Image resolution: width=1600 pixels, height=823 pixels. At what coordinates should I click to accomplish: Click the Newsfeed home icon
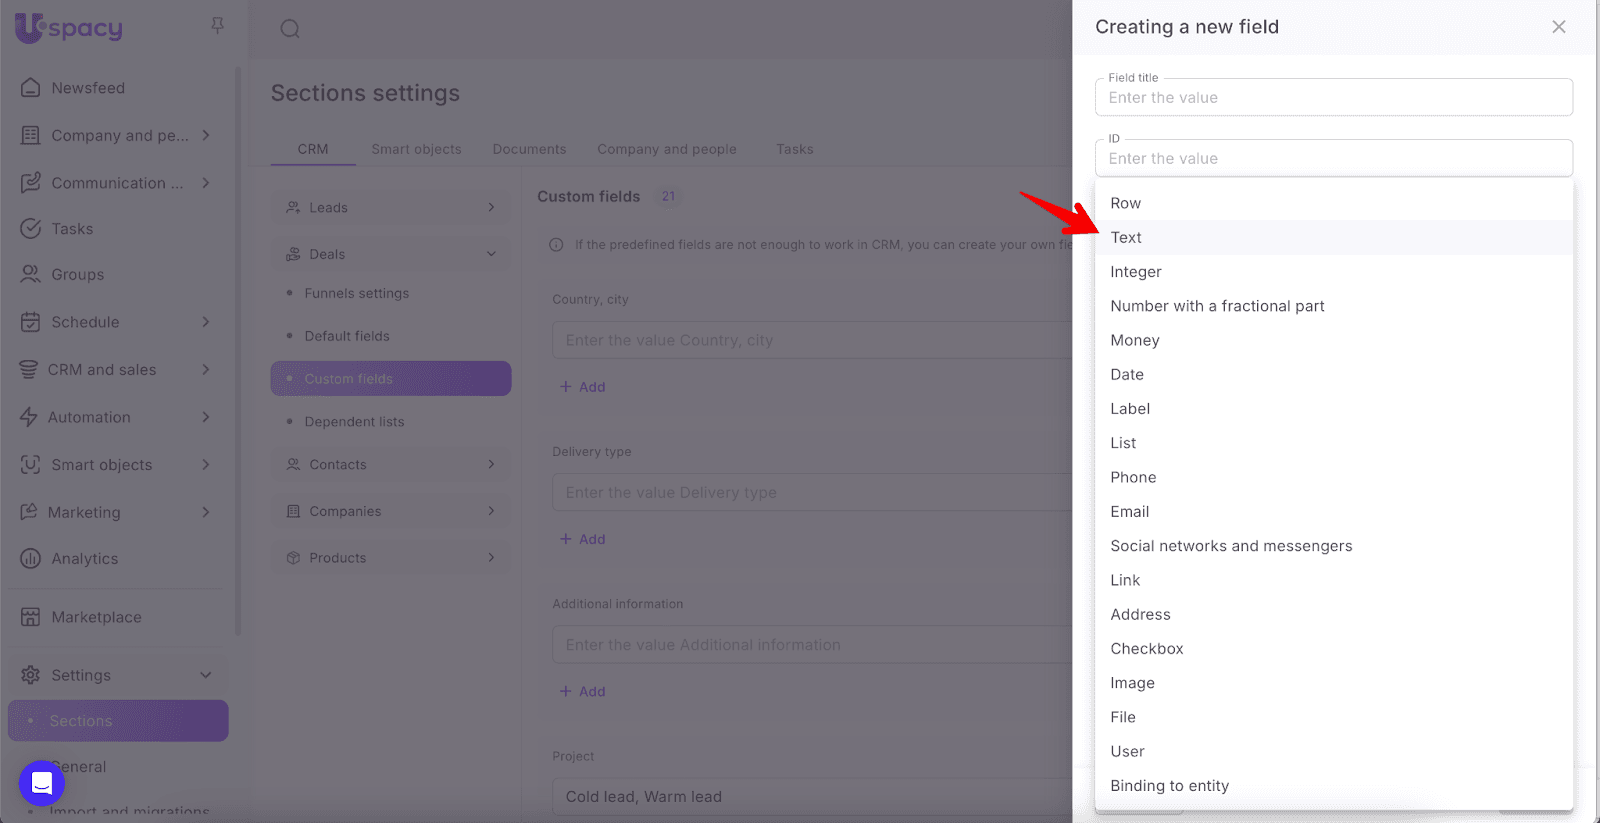[x=31, y=88]
